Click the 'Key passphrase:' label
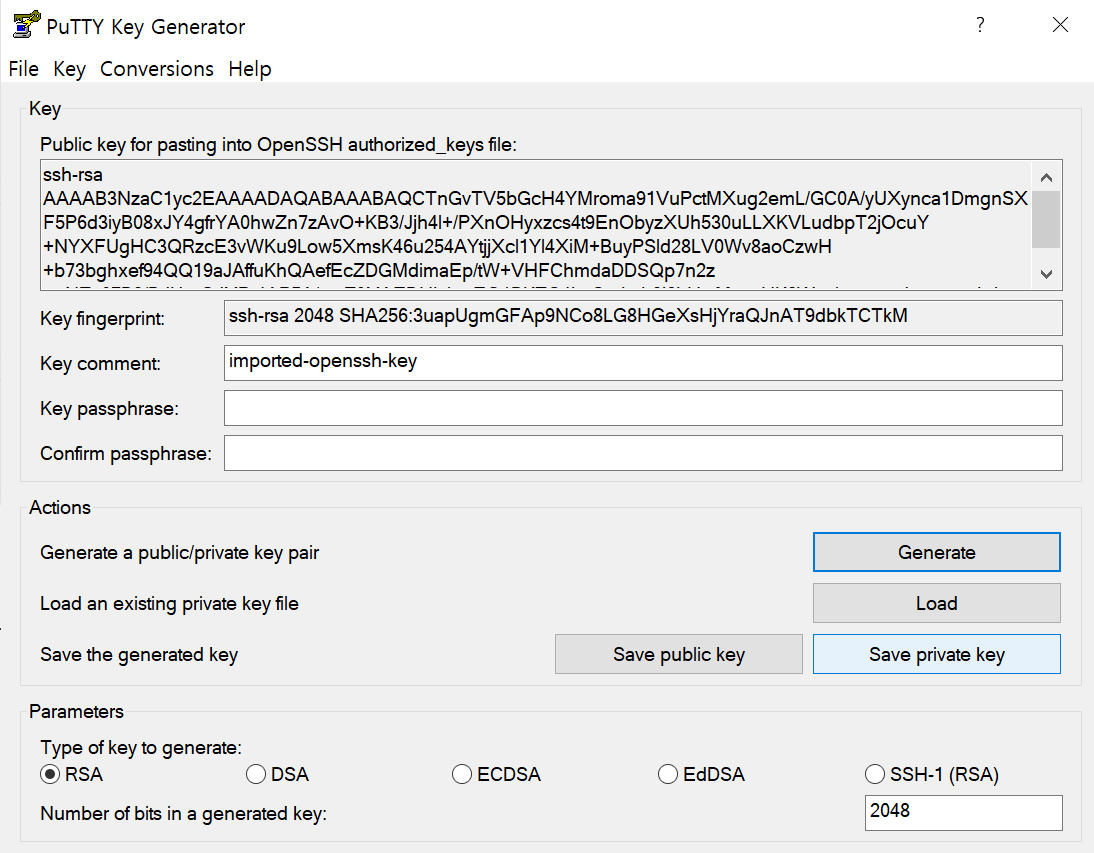This screenshot has width=1094, height=853. coord(110,409)
